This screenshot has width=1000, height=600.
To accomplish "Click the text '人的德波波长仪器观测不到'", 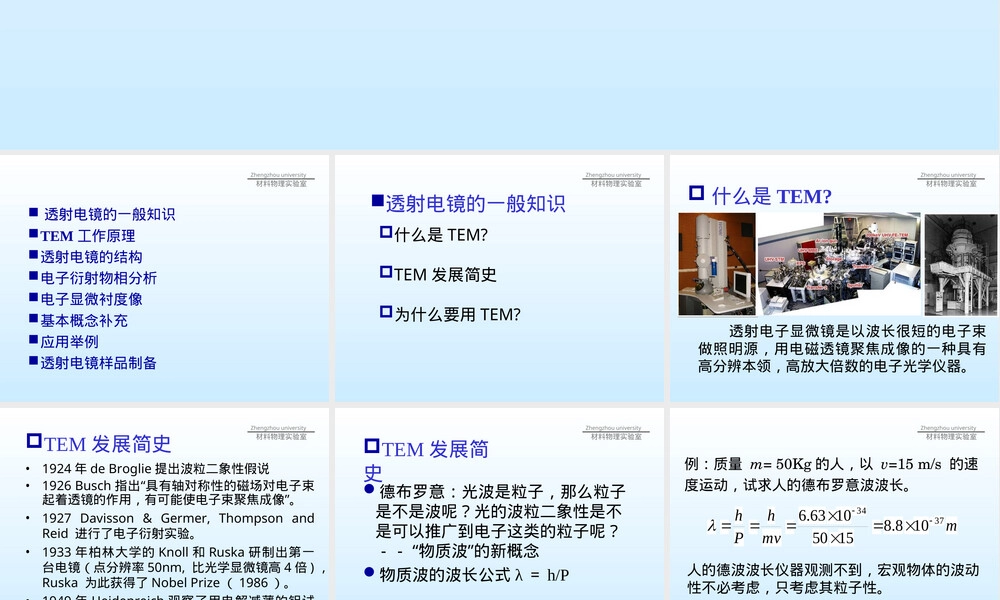I will pyautogui.click(x=774, y=569).
